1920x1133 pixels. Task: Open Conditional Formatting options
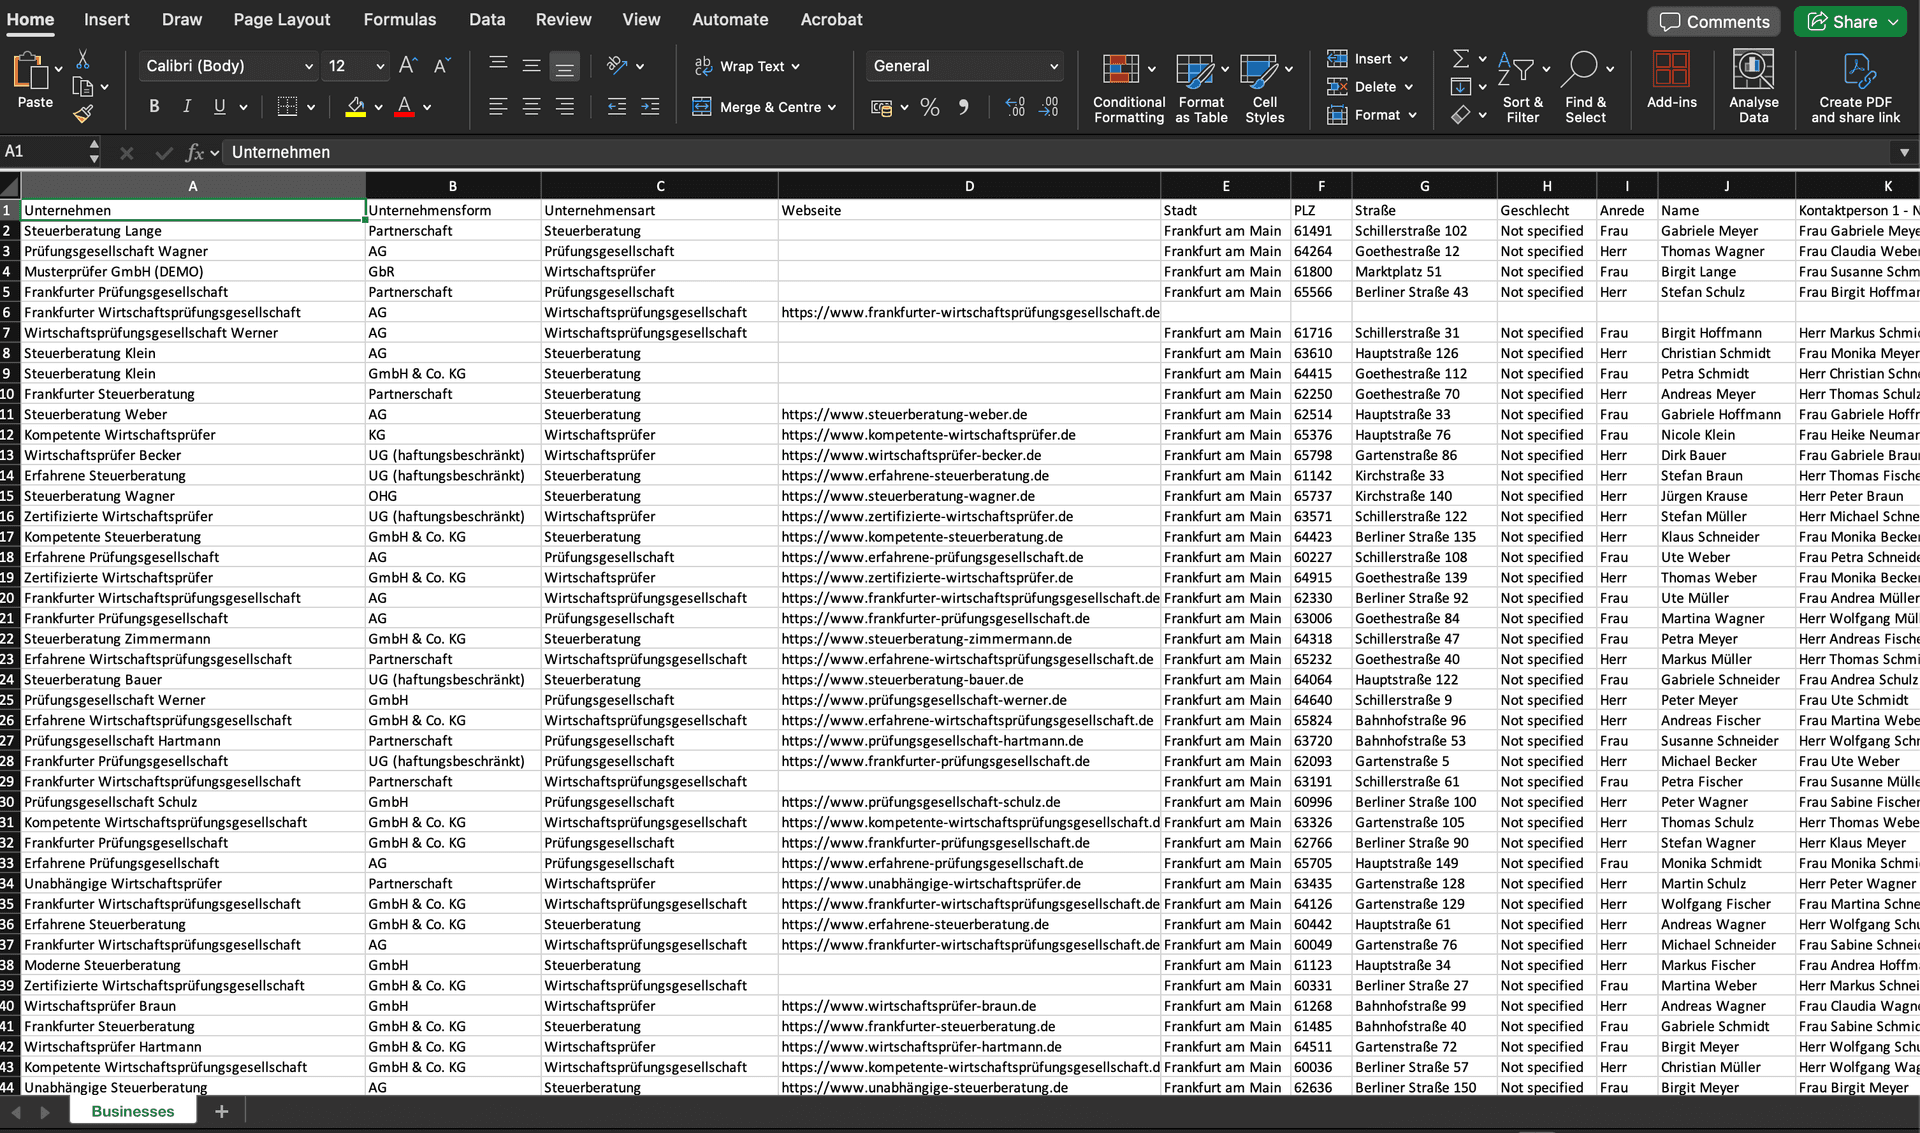coord(1128,88)
